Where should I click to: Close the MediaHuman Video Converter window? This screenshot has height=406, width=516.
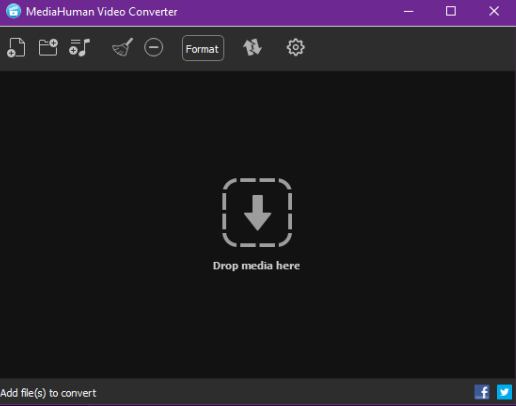click(x=494, y=11)
